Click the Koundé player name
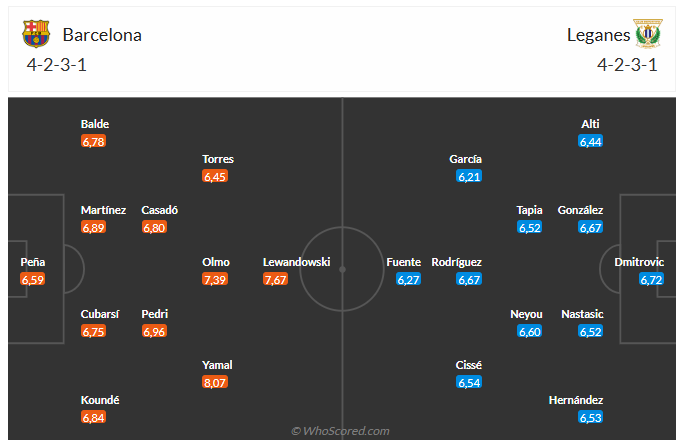The height and width of the screenshot is (440, 688). (100, 400)
